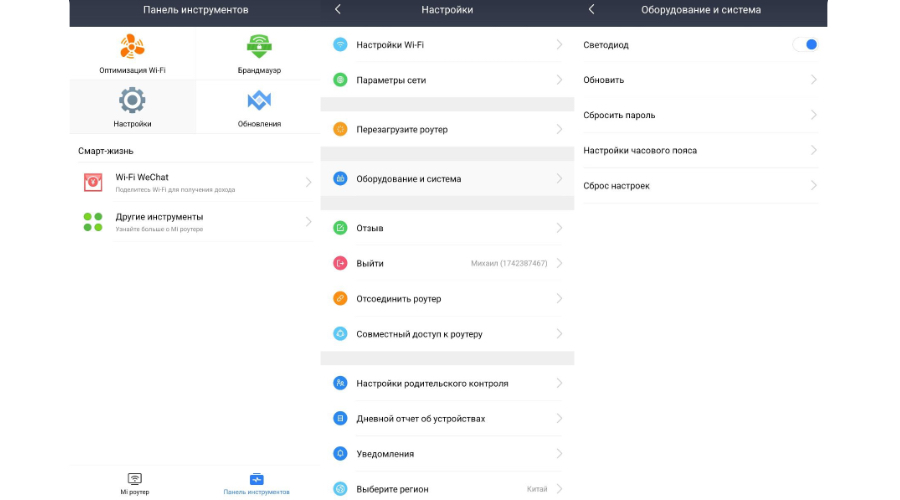Toggle the Светодиод LED switch
Image resolution: width=900 pixels, height=500 pixels.
pyautogui.click(x=805, y=44)
